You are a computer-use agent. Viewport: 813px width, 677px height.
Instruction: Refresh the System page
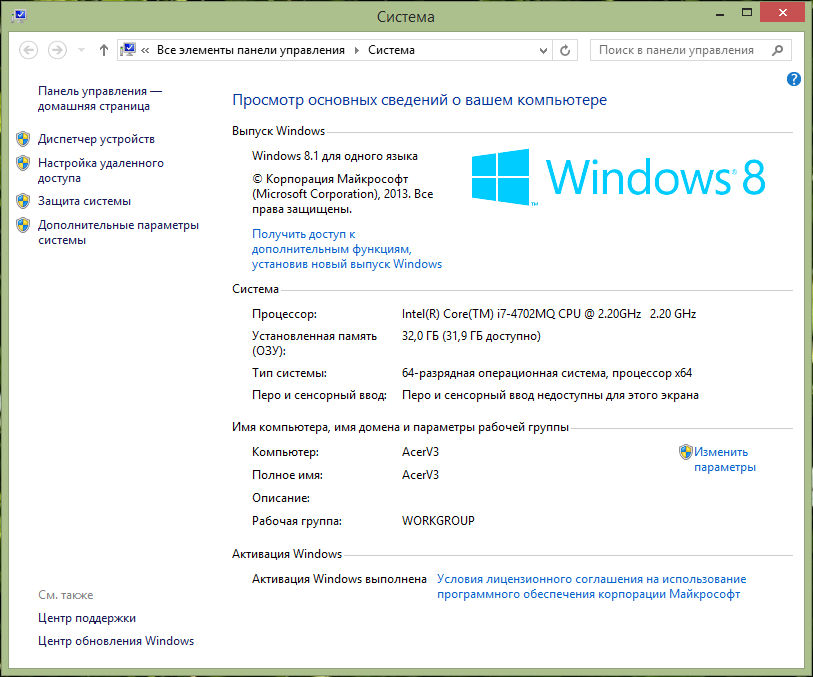point(565,50)
